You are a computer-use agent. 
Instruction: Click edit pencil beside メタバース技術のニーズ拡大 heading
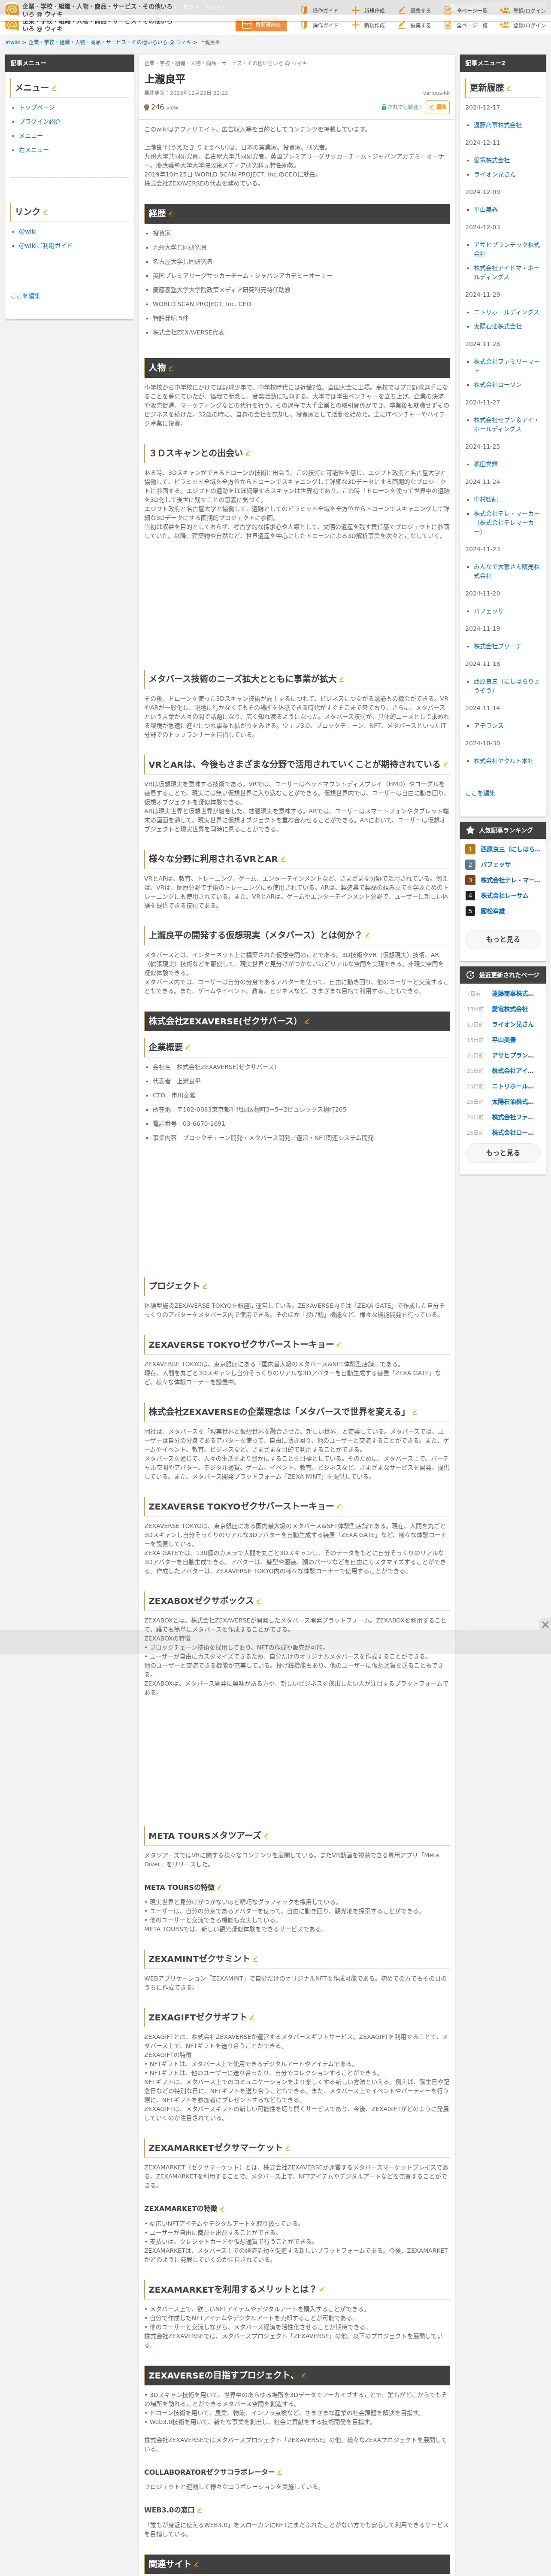pyautogui.click(x=341, y=679)
